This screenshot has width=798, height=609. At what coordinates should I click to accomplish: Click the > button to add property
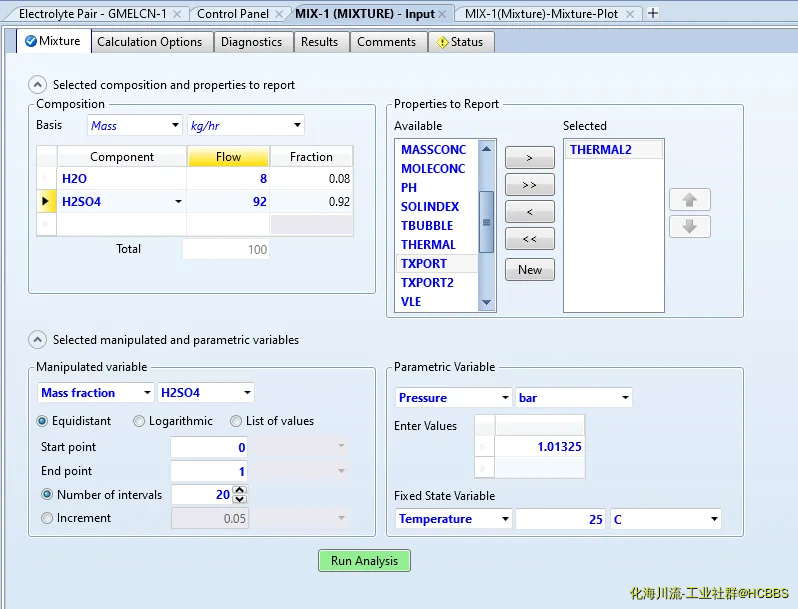(x=529, y=158)
